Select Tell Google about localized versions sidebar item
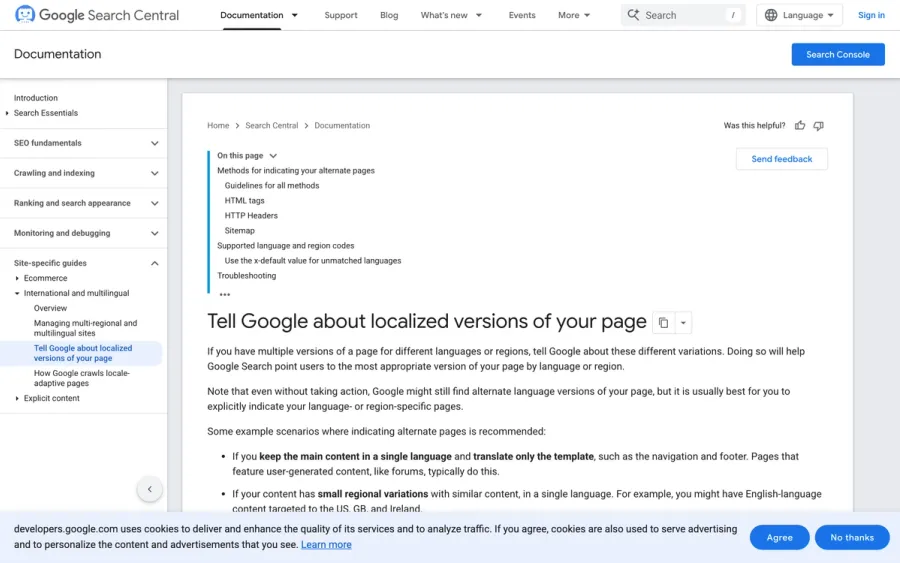The image size is (900, 563). pyautogui.click(x=83, y=353)
